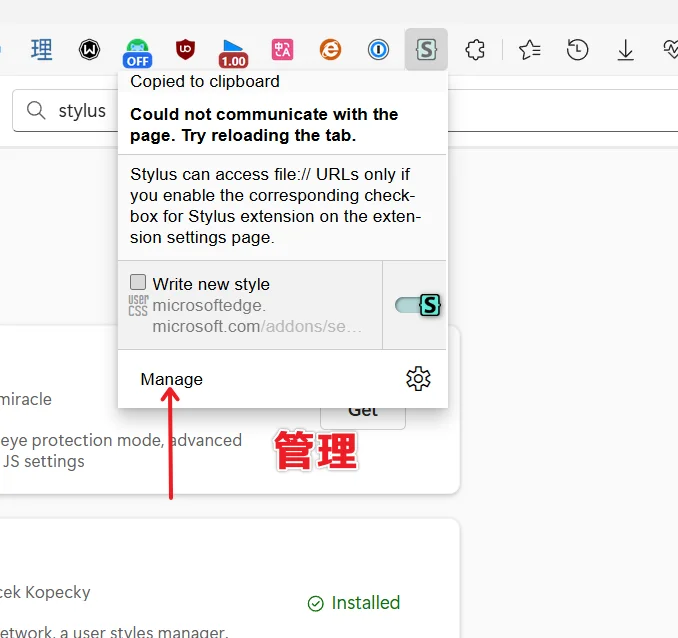Click the 'Copied to clipboard' message
The height and width of the screenshot is (638, 678).
(205, 81)
